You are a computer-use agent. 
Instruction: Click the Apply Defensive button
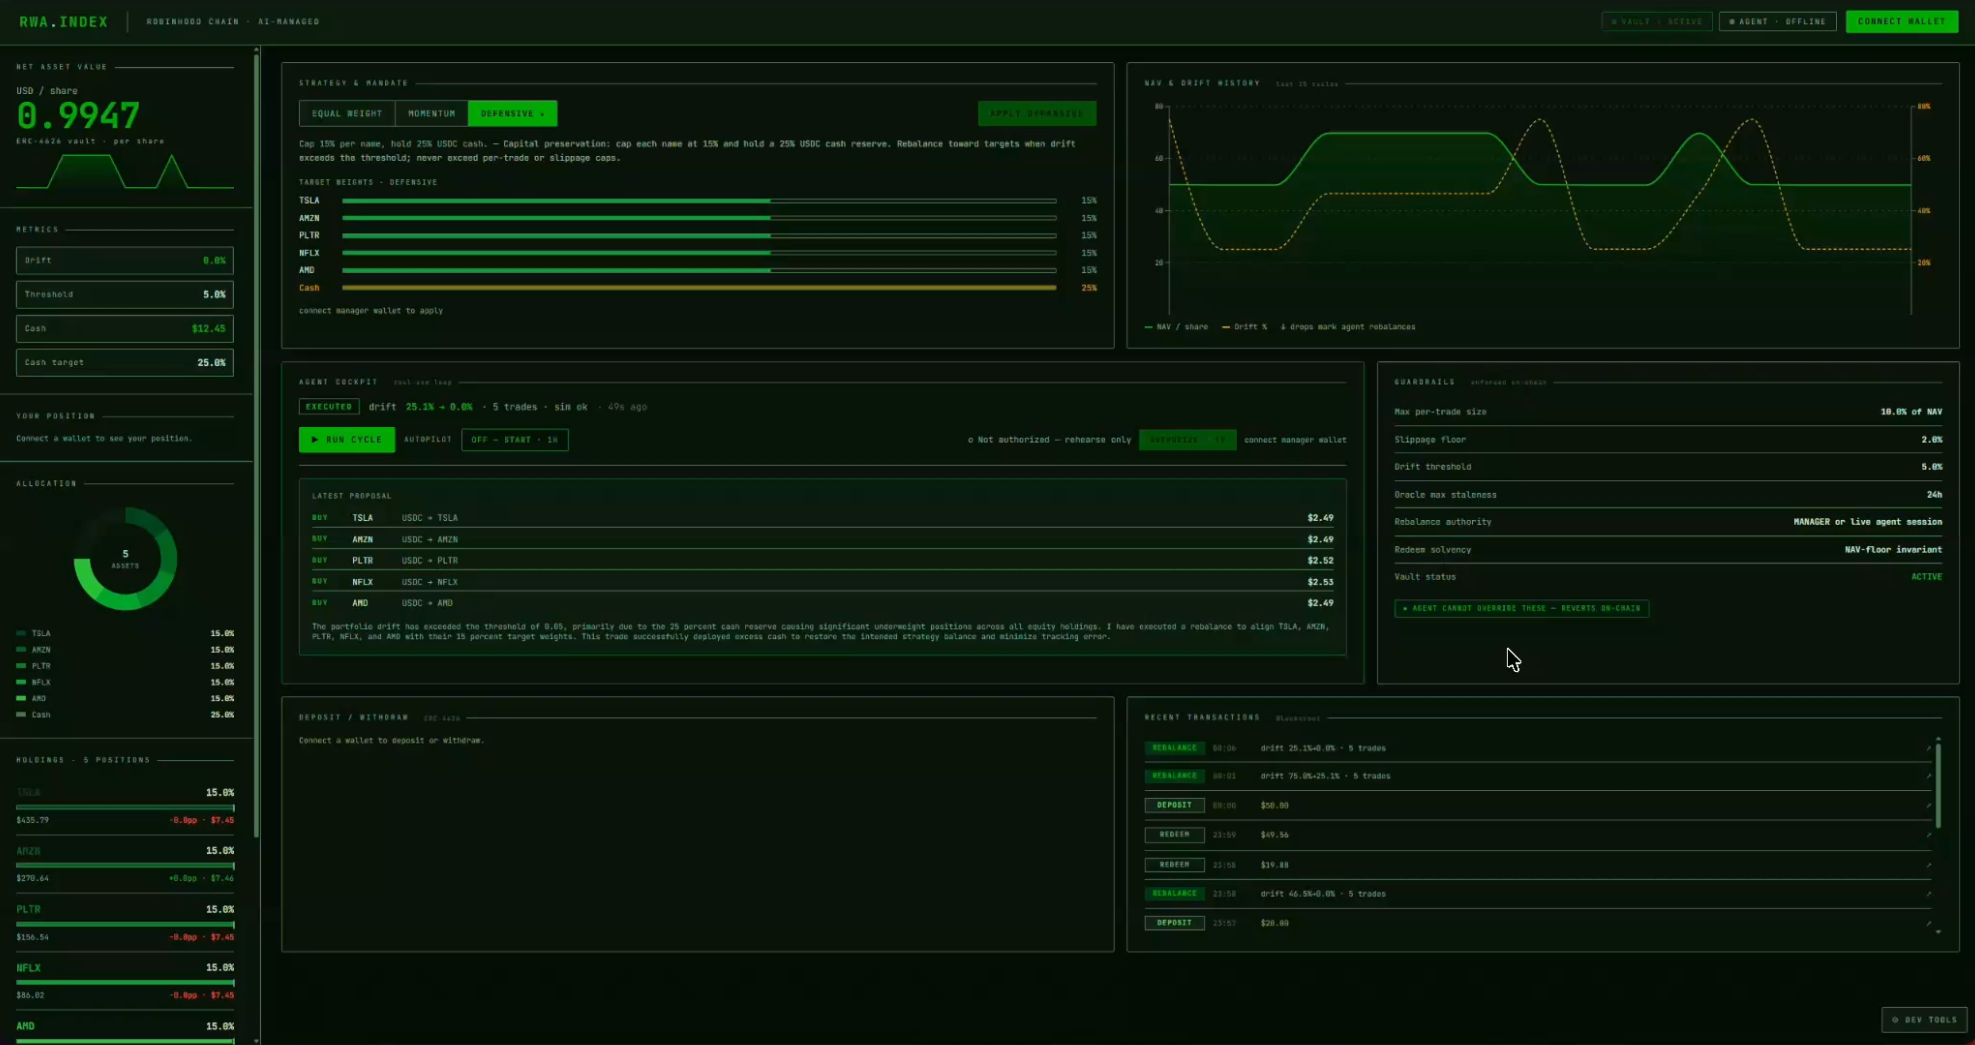pyautogui.click(x=1036, y=113)
